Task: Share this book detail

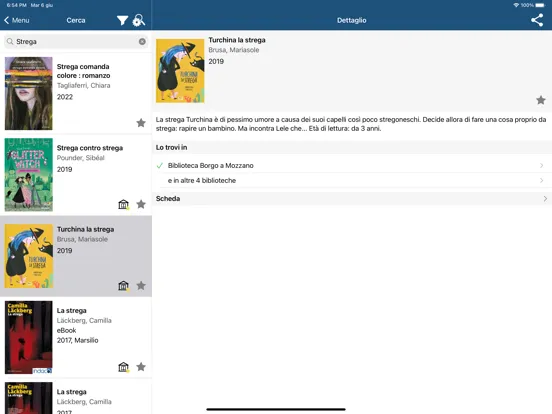Action: pyautogui.click(x=537, y=20)
